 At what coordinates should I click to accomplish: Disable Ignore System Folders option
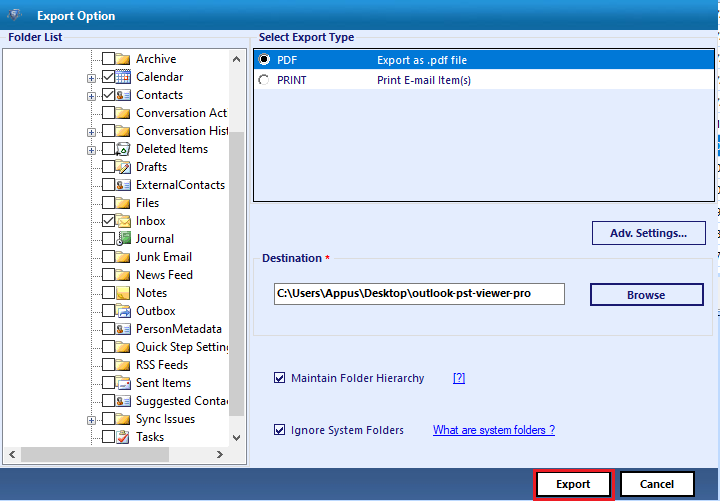pyautogui.click(x=280, y=430)
